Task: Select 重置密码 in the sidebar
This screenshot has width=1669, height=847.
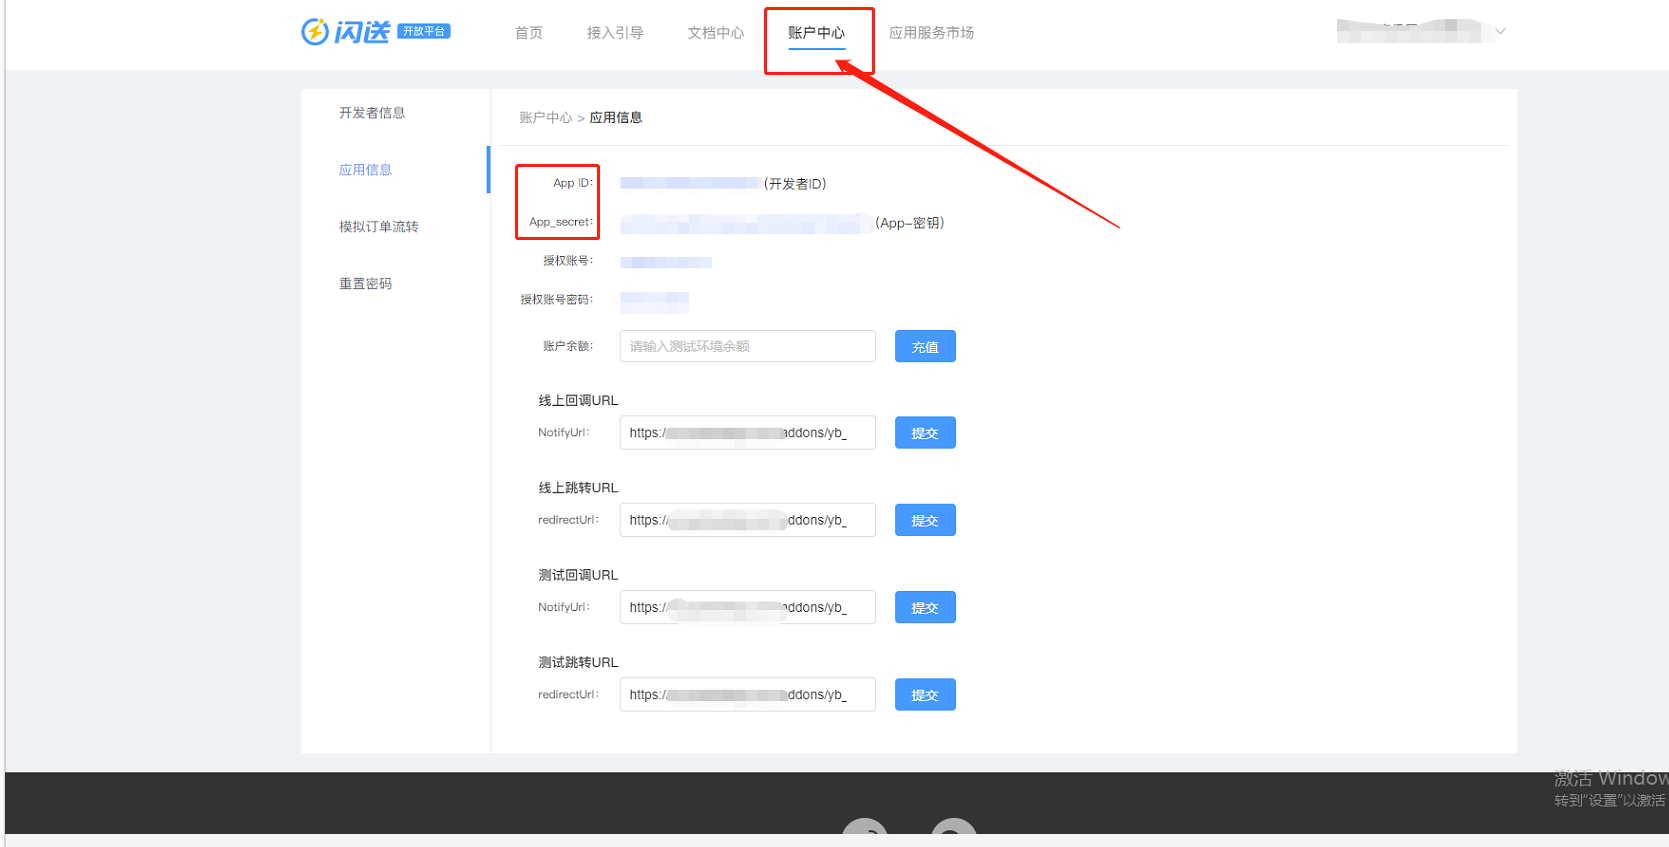Action: (366, 284)
